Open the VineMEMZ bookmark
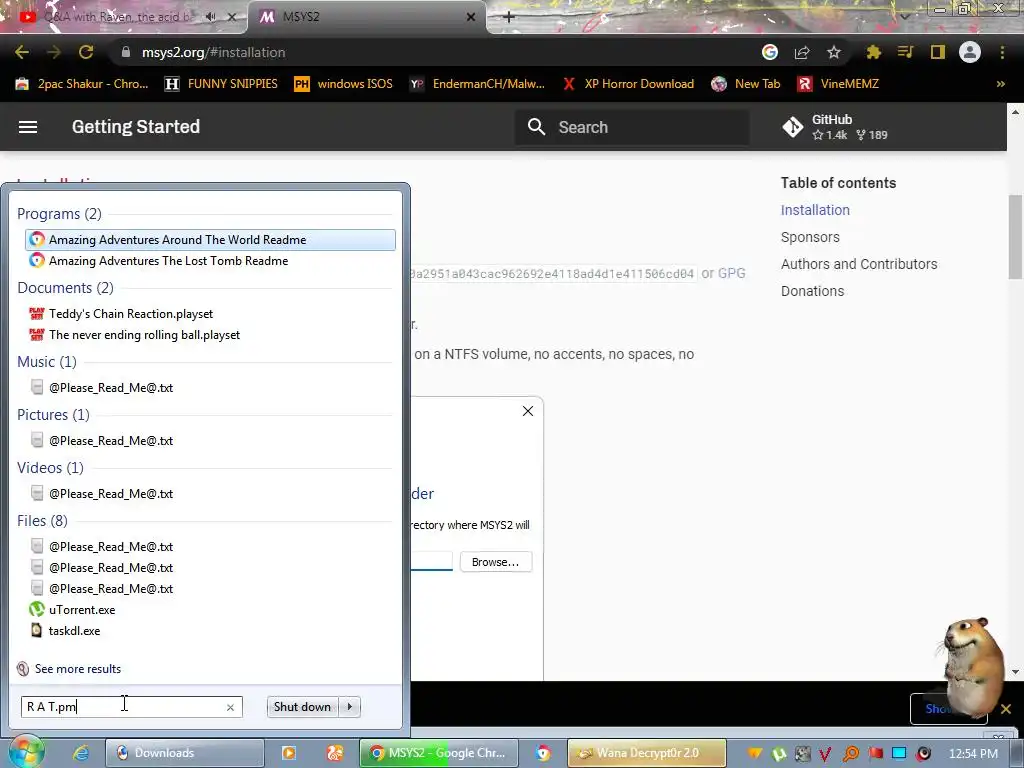 tap(839, 84)
